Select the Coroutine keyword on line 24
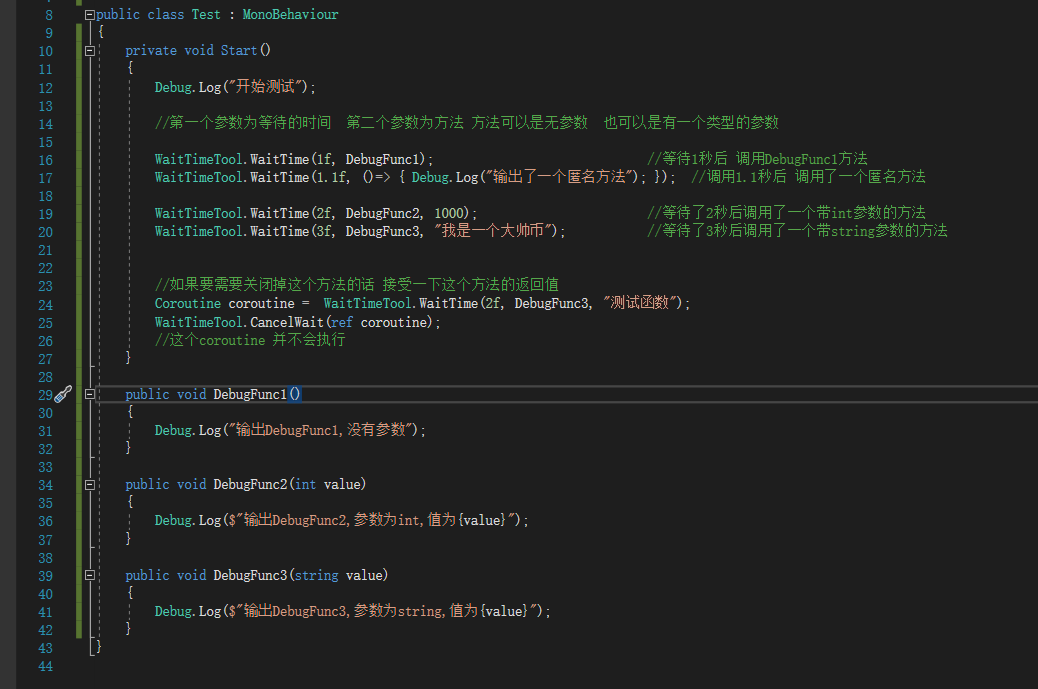The image size is (1038, 689). tap(188, 303)
